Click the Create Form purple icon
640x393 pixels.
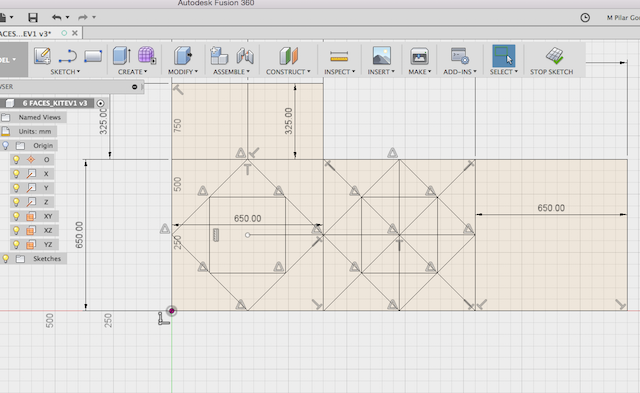point(147,55)
